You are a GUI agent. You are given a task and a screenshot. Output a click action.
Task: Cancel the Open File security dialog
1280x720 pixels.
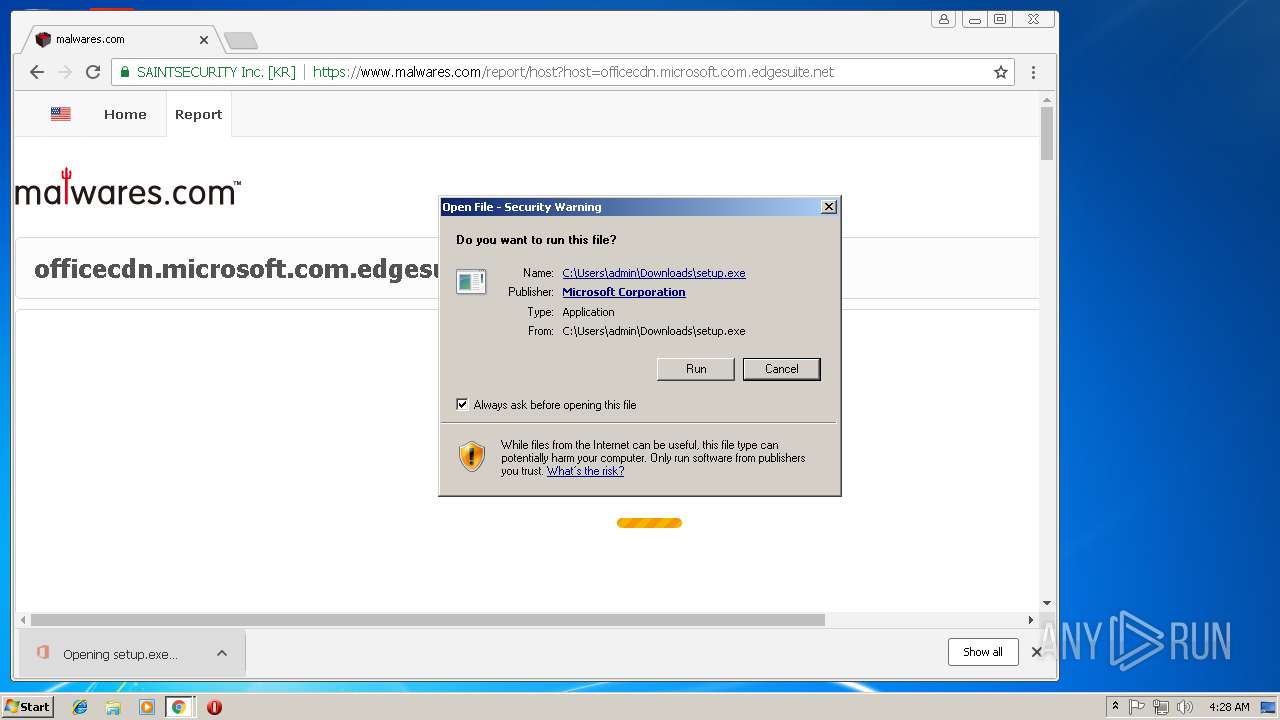[x=781, y=369]
